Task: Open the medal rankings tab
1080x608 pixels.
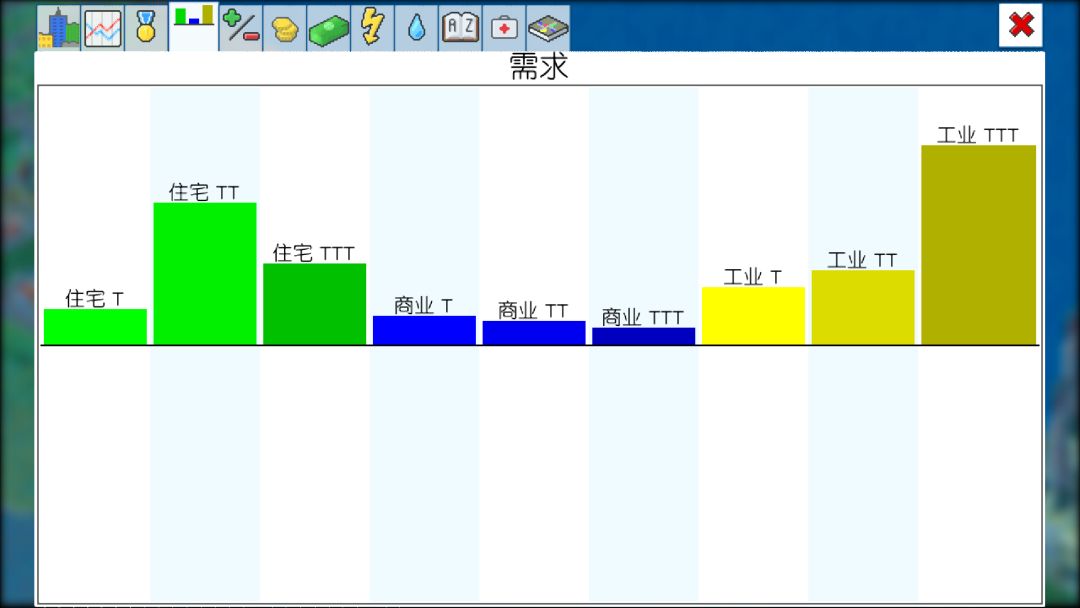Action: (x=146, y=28)
